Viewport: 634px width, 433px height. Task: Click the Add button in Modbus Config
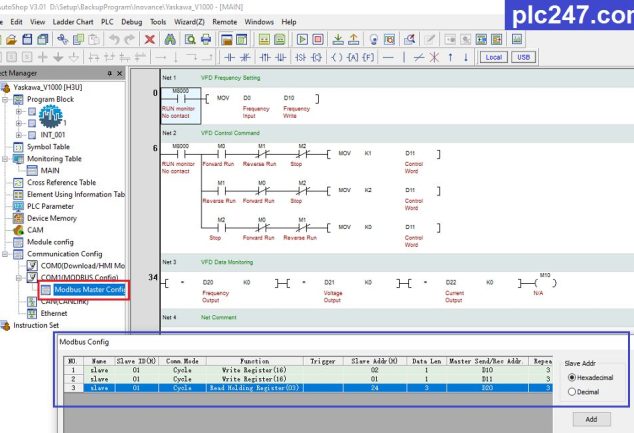[591, 419]
